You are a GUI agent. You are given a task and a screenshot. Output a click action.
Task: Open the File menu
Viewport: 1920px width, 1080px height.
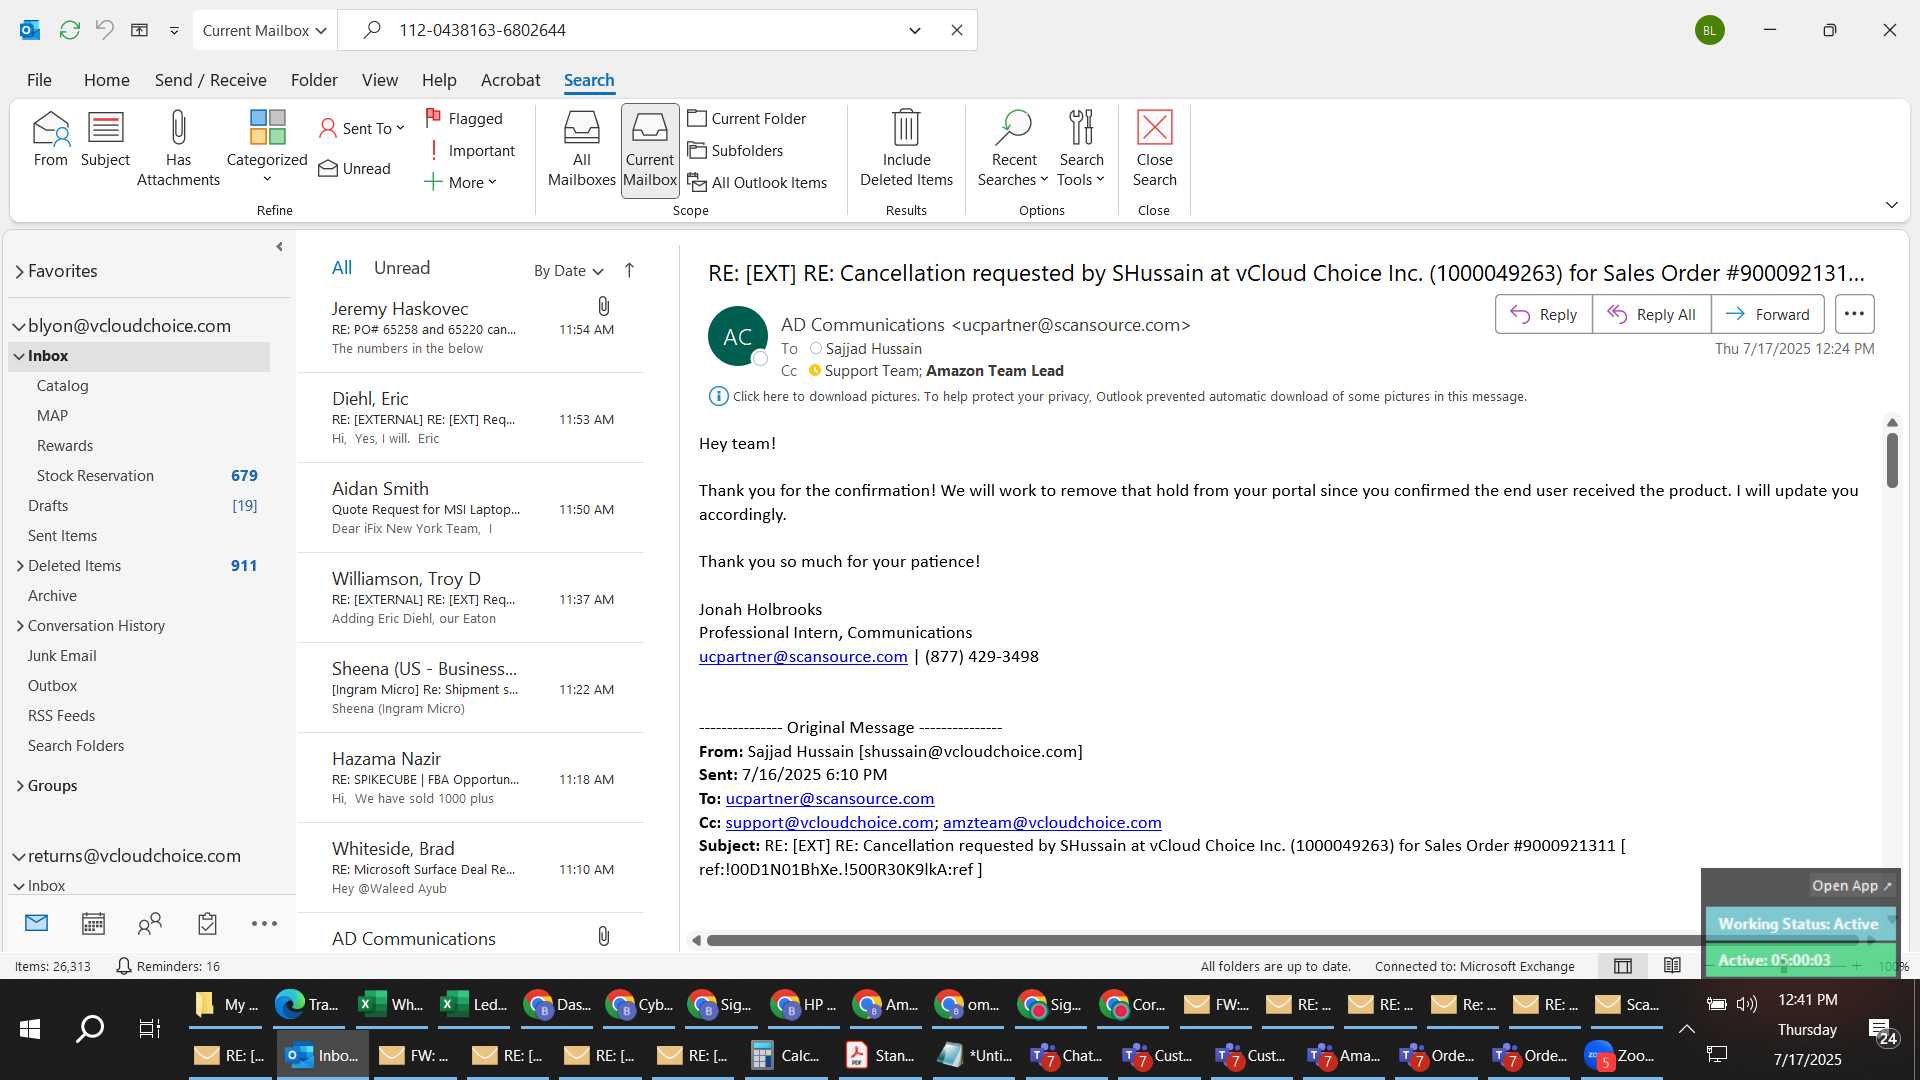(39, 80)
